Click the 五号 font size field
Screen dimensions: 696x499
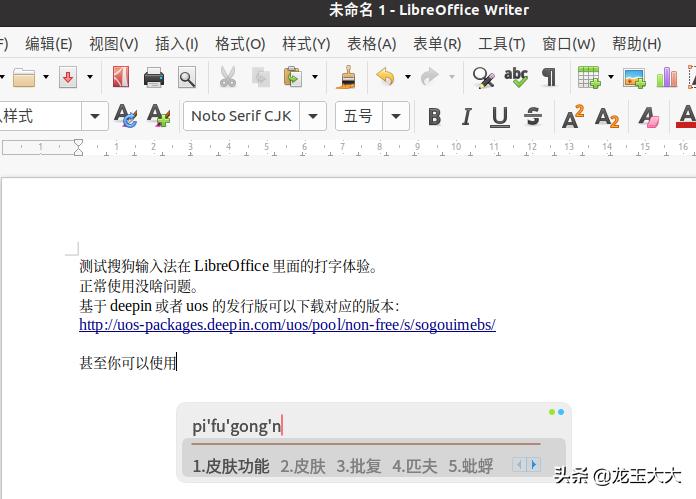pos(359,116)
